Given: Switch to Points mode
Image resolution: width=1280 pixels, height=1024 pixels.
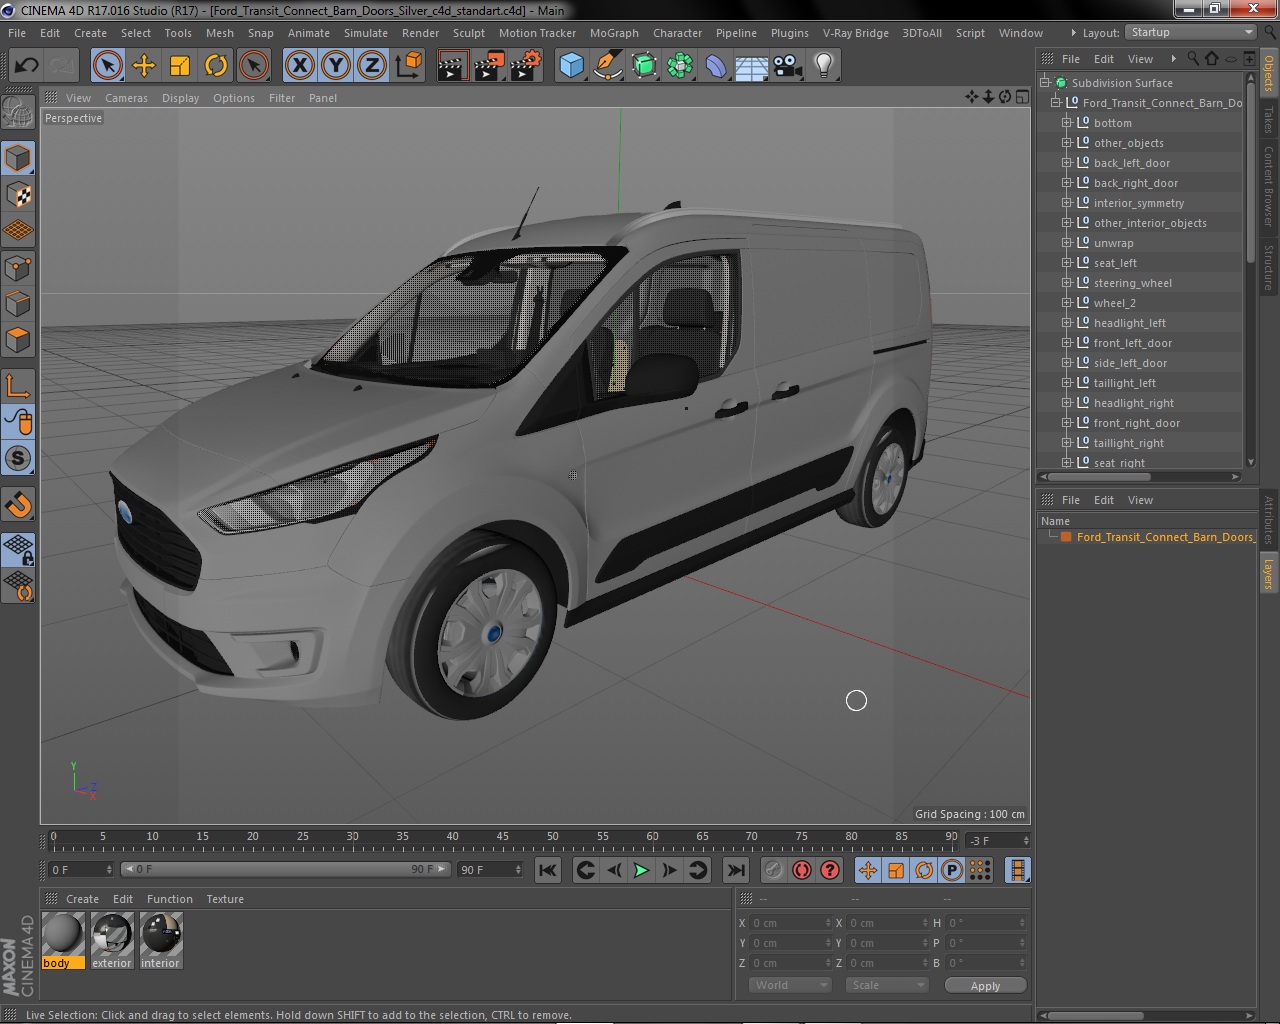Looking at the screenshot, I should coord(18,267).
